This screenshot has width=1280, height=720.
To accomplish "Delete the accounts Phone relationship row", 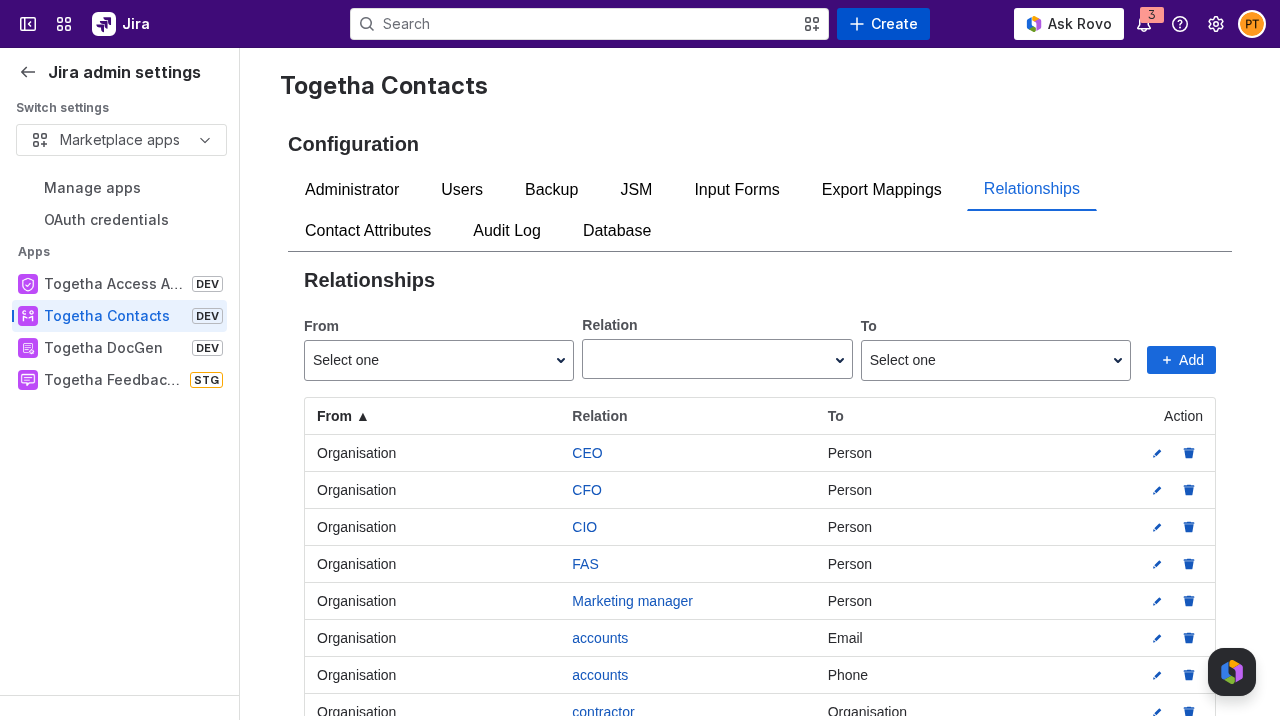I will point(1189,675).
